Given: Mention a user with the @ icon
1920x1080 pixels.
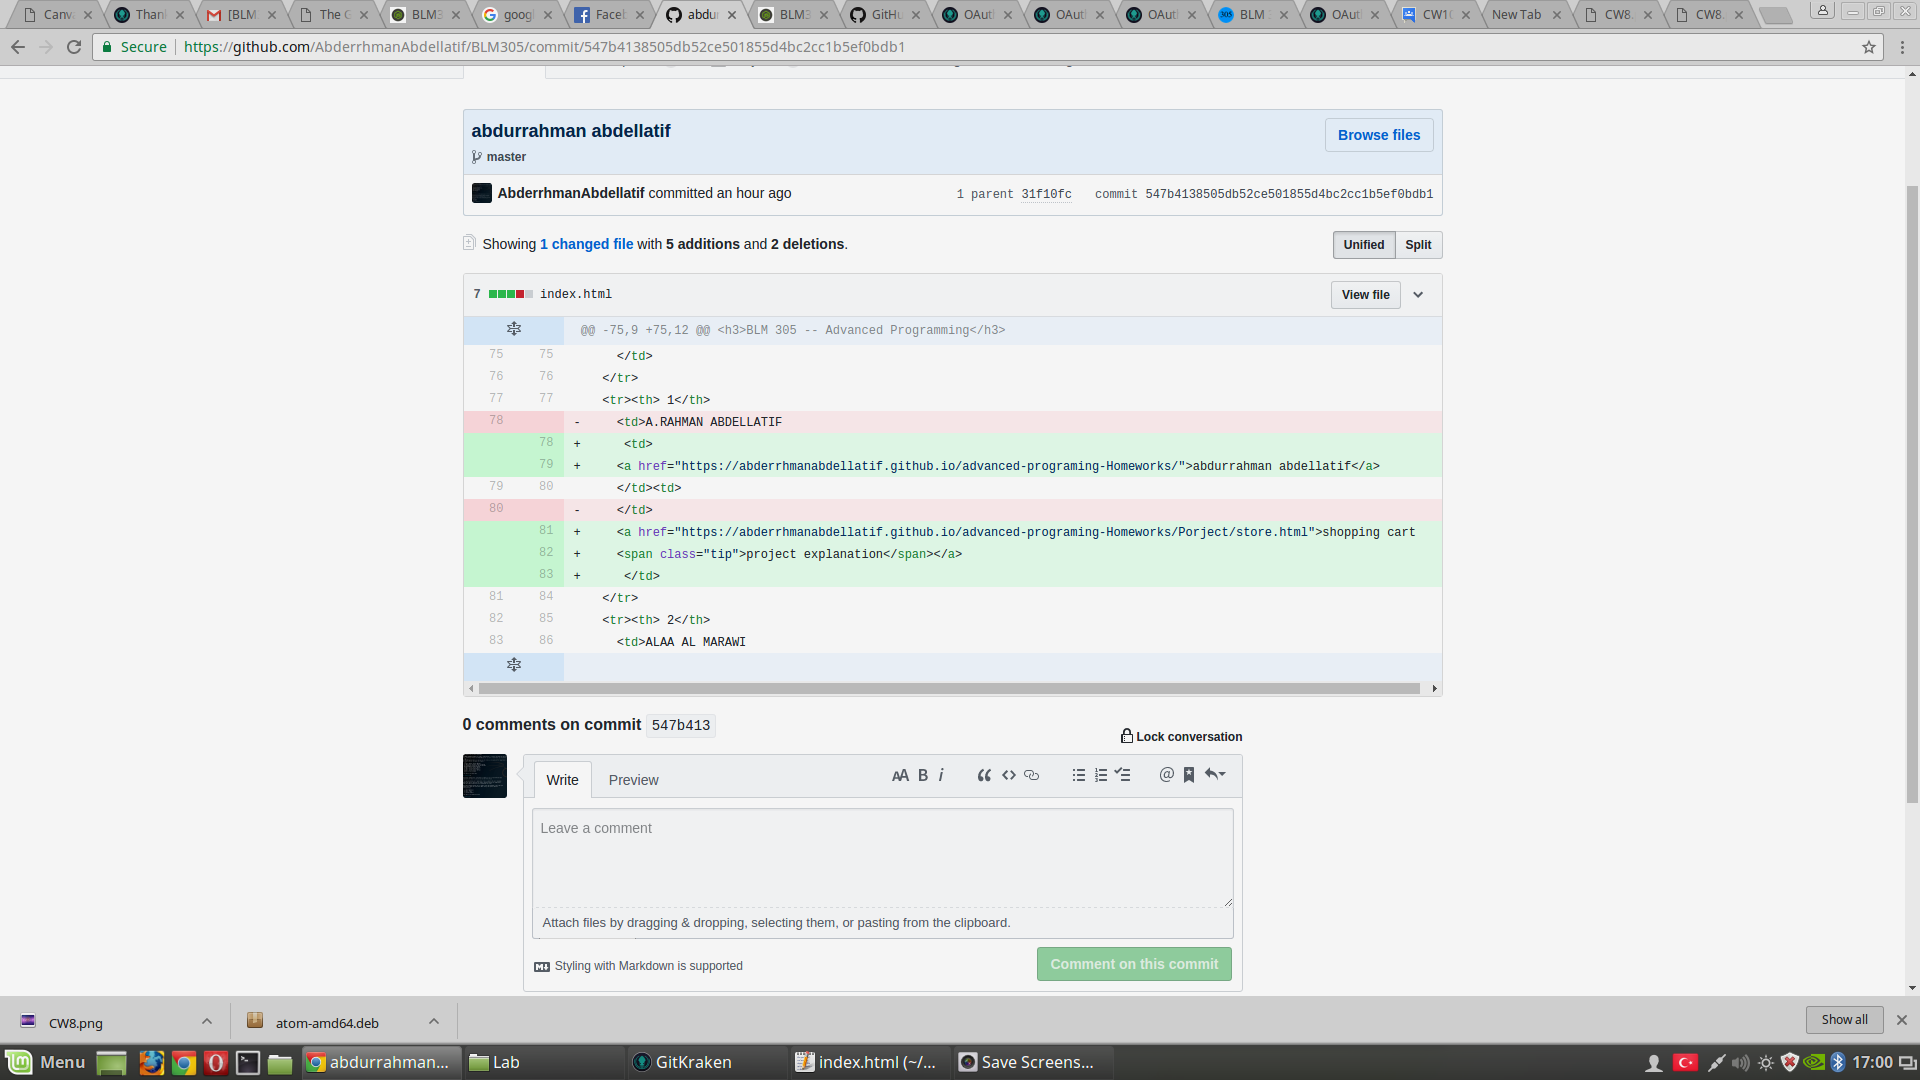Looking at the screenshot, I should pyautogui.click(x=1166, y=775).
